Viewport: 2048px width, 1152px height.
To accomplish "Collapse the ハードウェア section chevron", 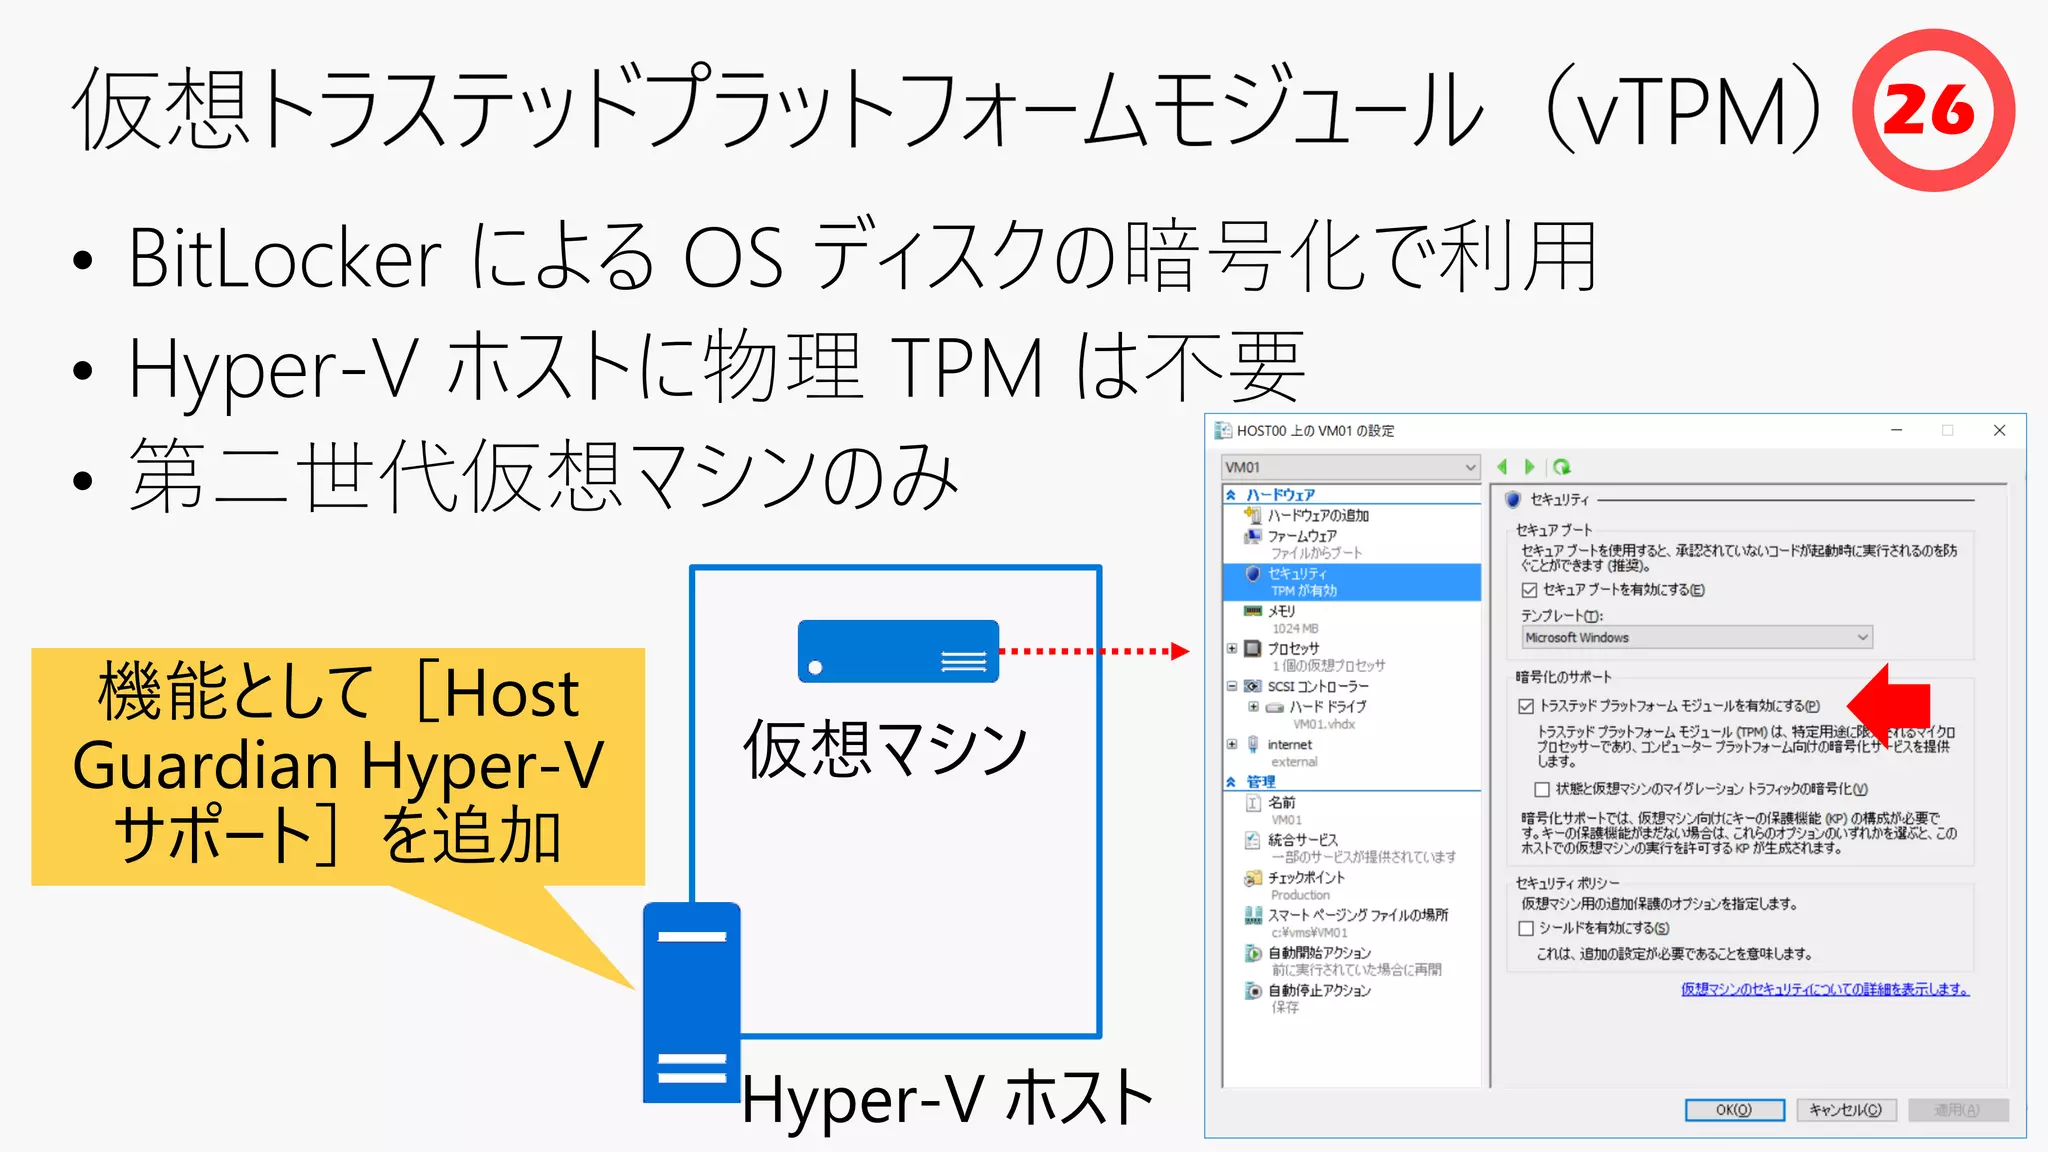I will (x=1231, y=495).
